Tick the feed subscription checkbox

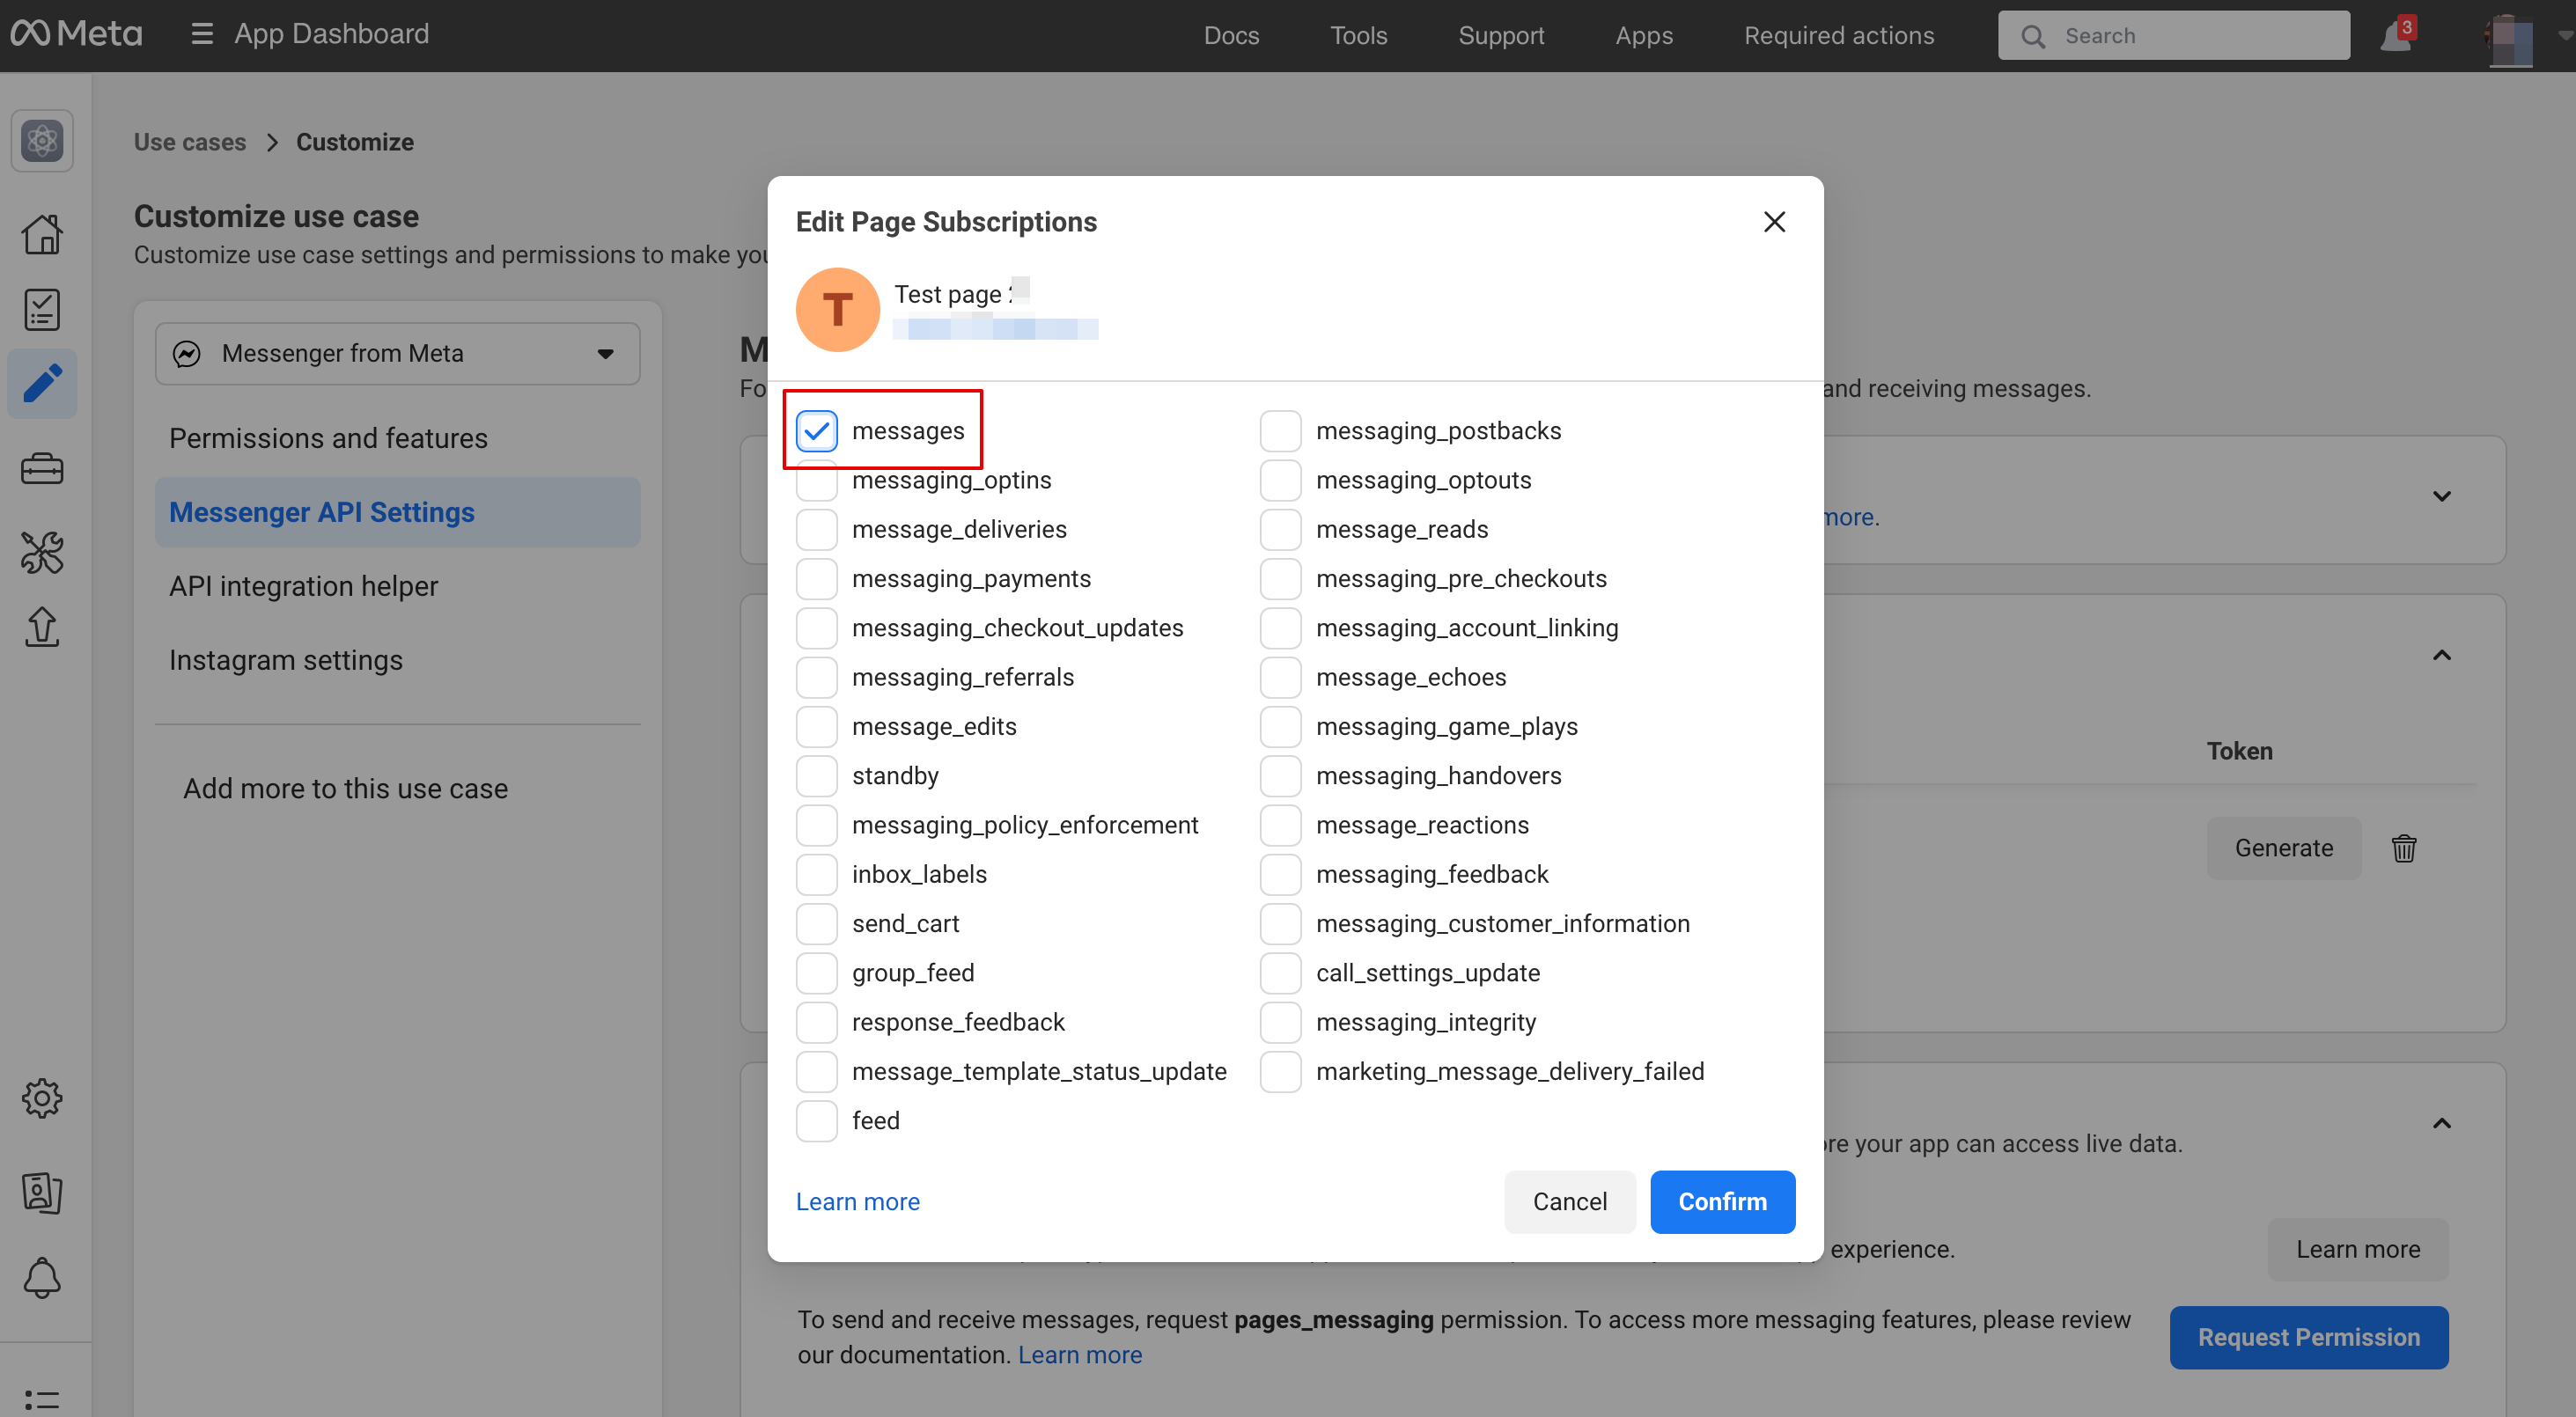click(817, 1120)
